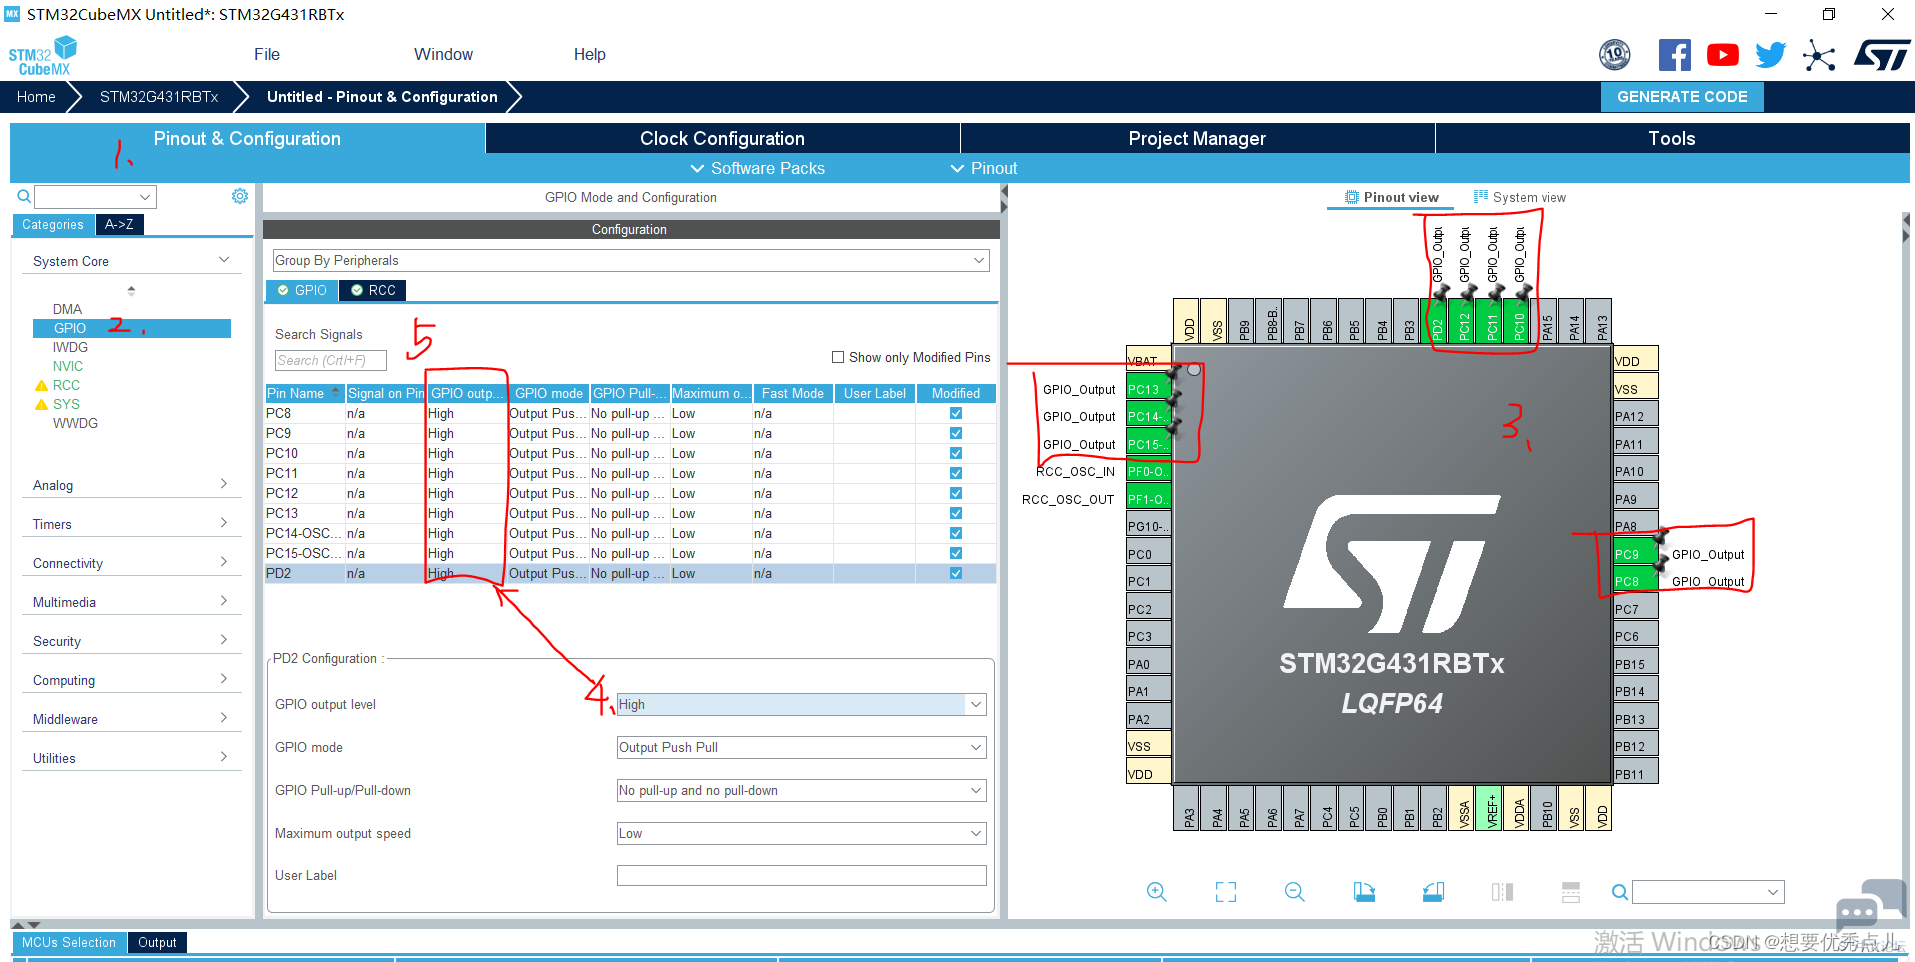Click the PC9 pin on the chip
The image size is (1915, 962).
1636,554
